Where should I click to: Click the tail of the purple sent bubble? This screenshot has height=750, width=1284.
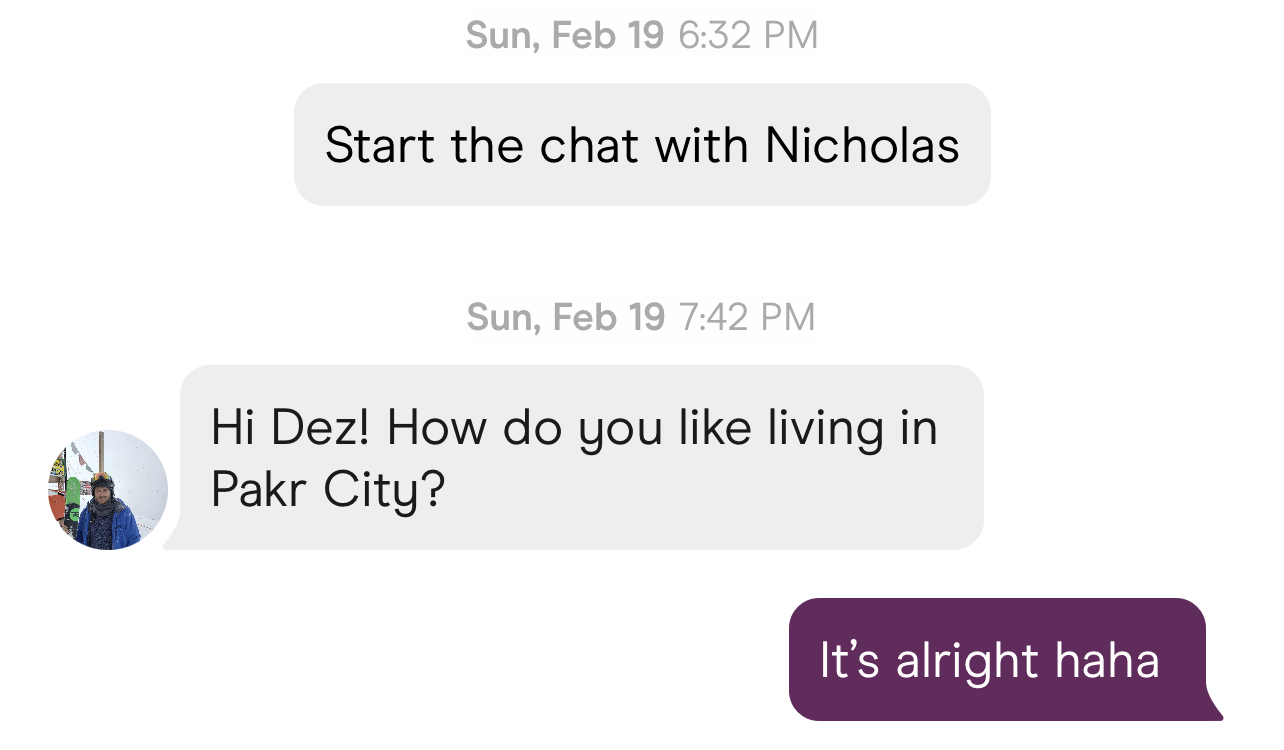(x=1214, y=708)
